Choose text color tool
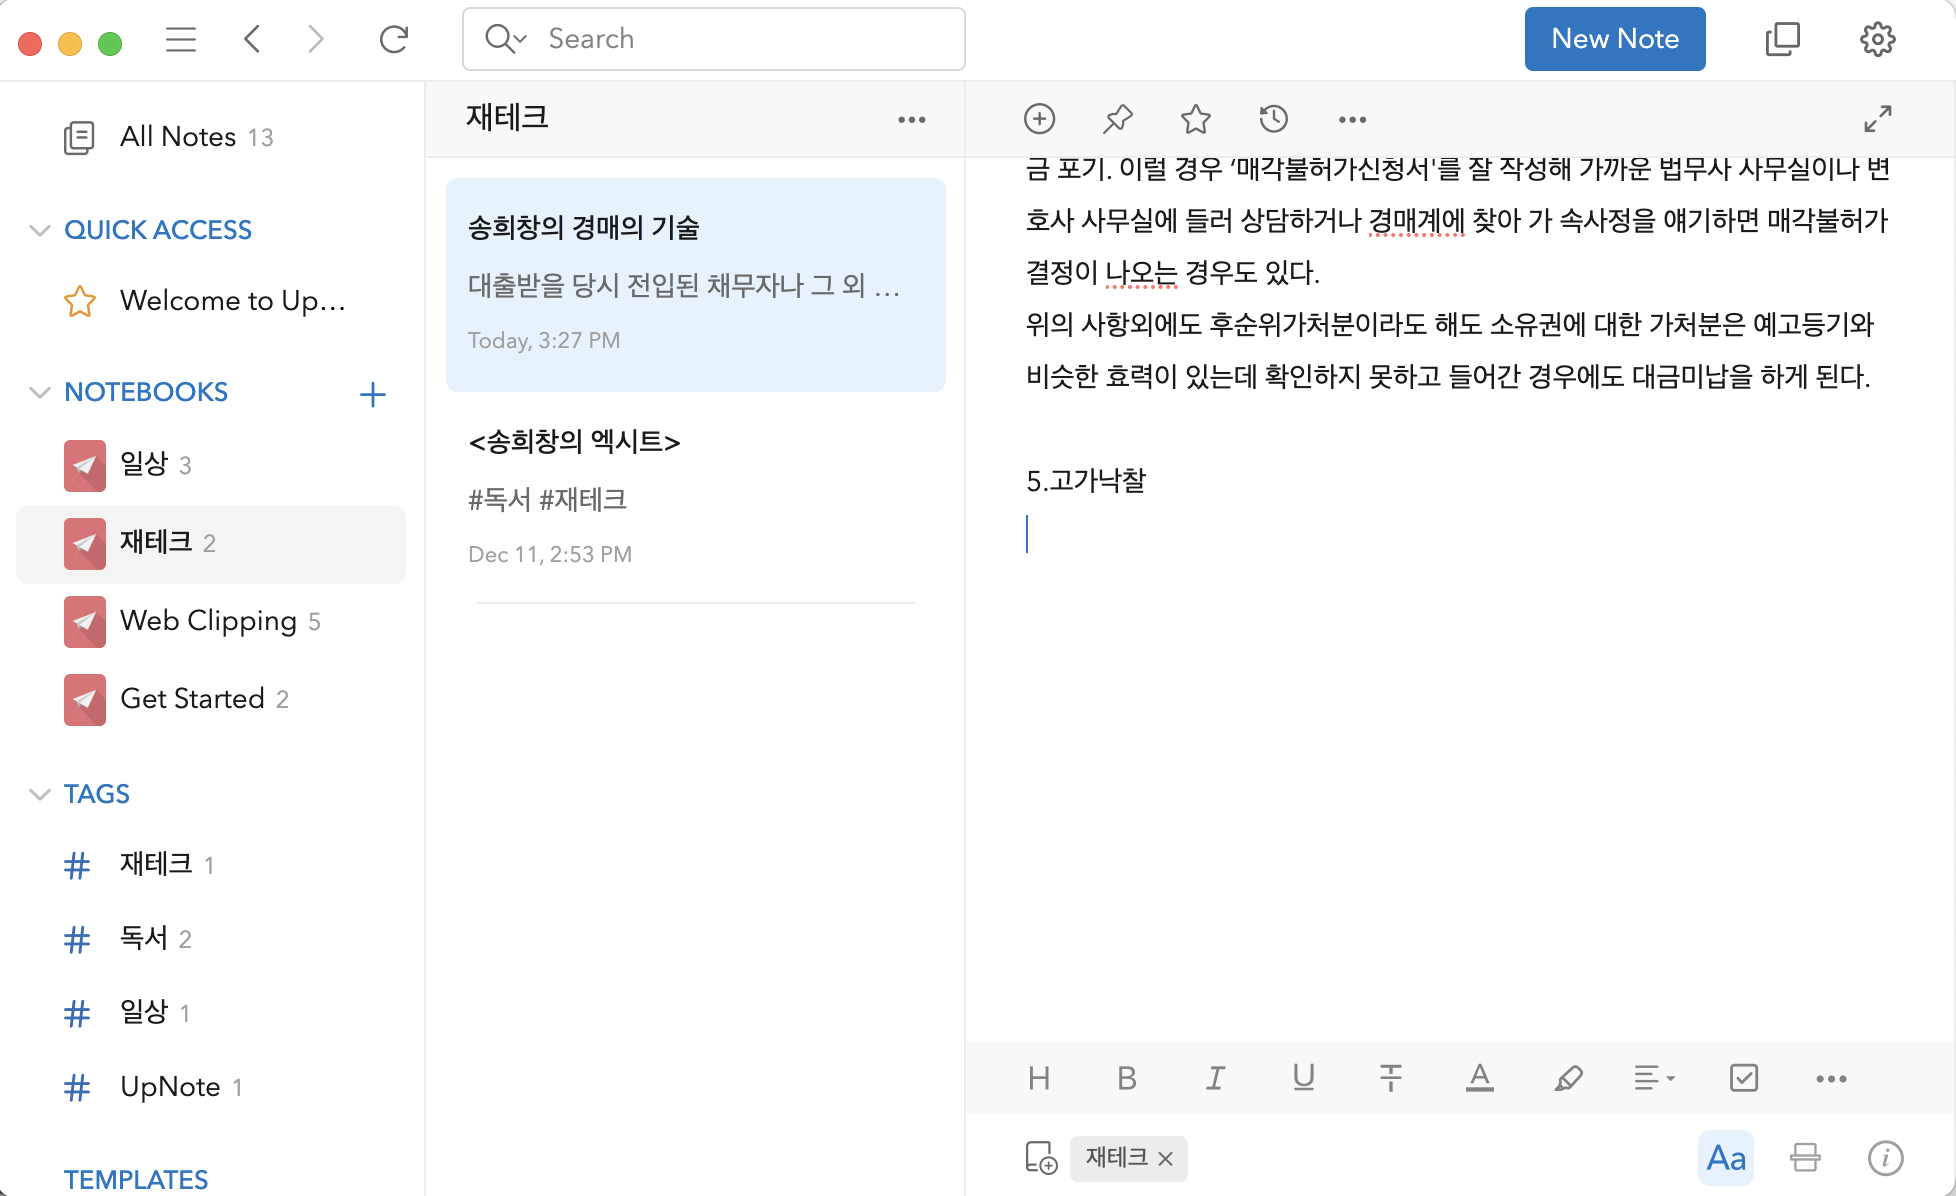 click(1479, 1078)
